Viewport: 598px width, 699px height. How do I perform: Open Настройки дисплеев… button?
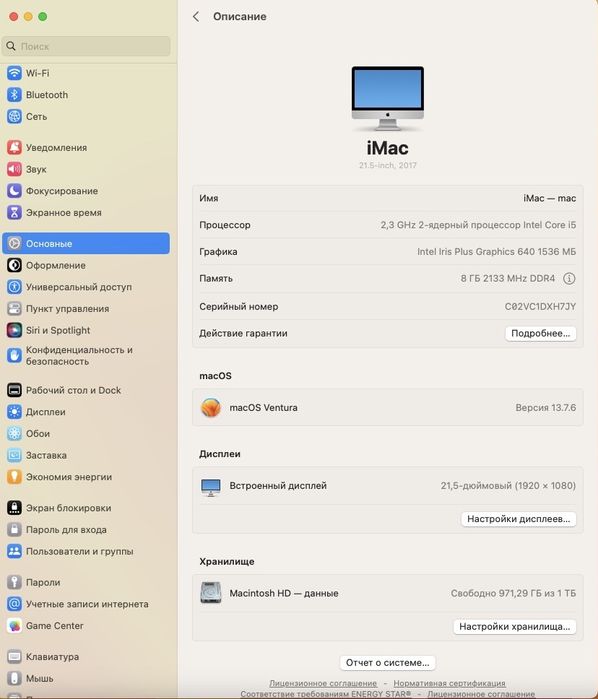coord(519,519)
